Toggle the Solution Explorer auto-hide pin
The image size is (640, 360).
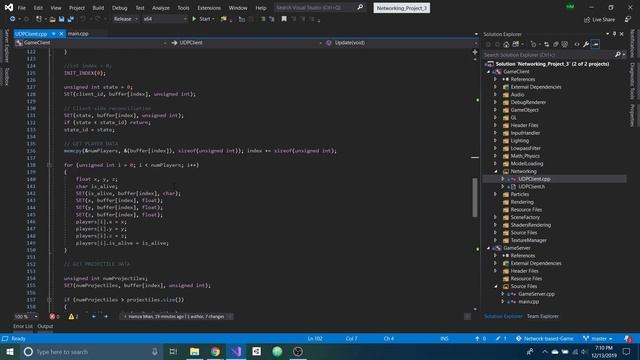pos(614,34)
